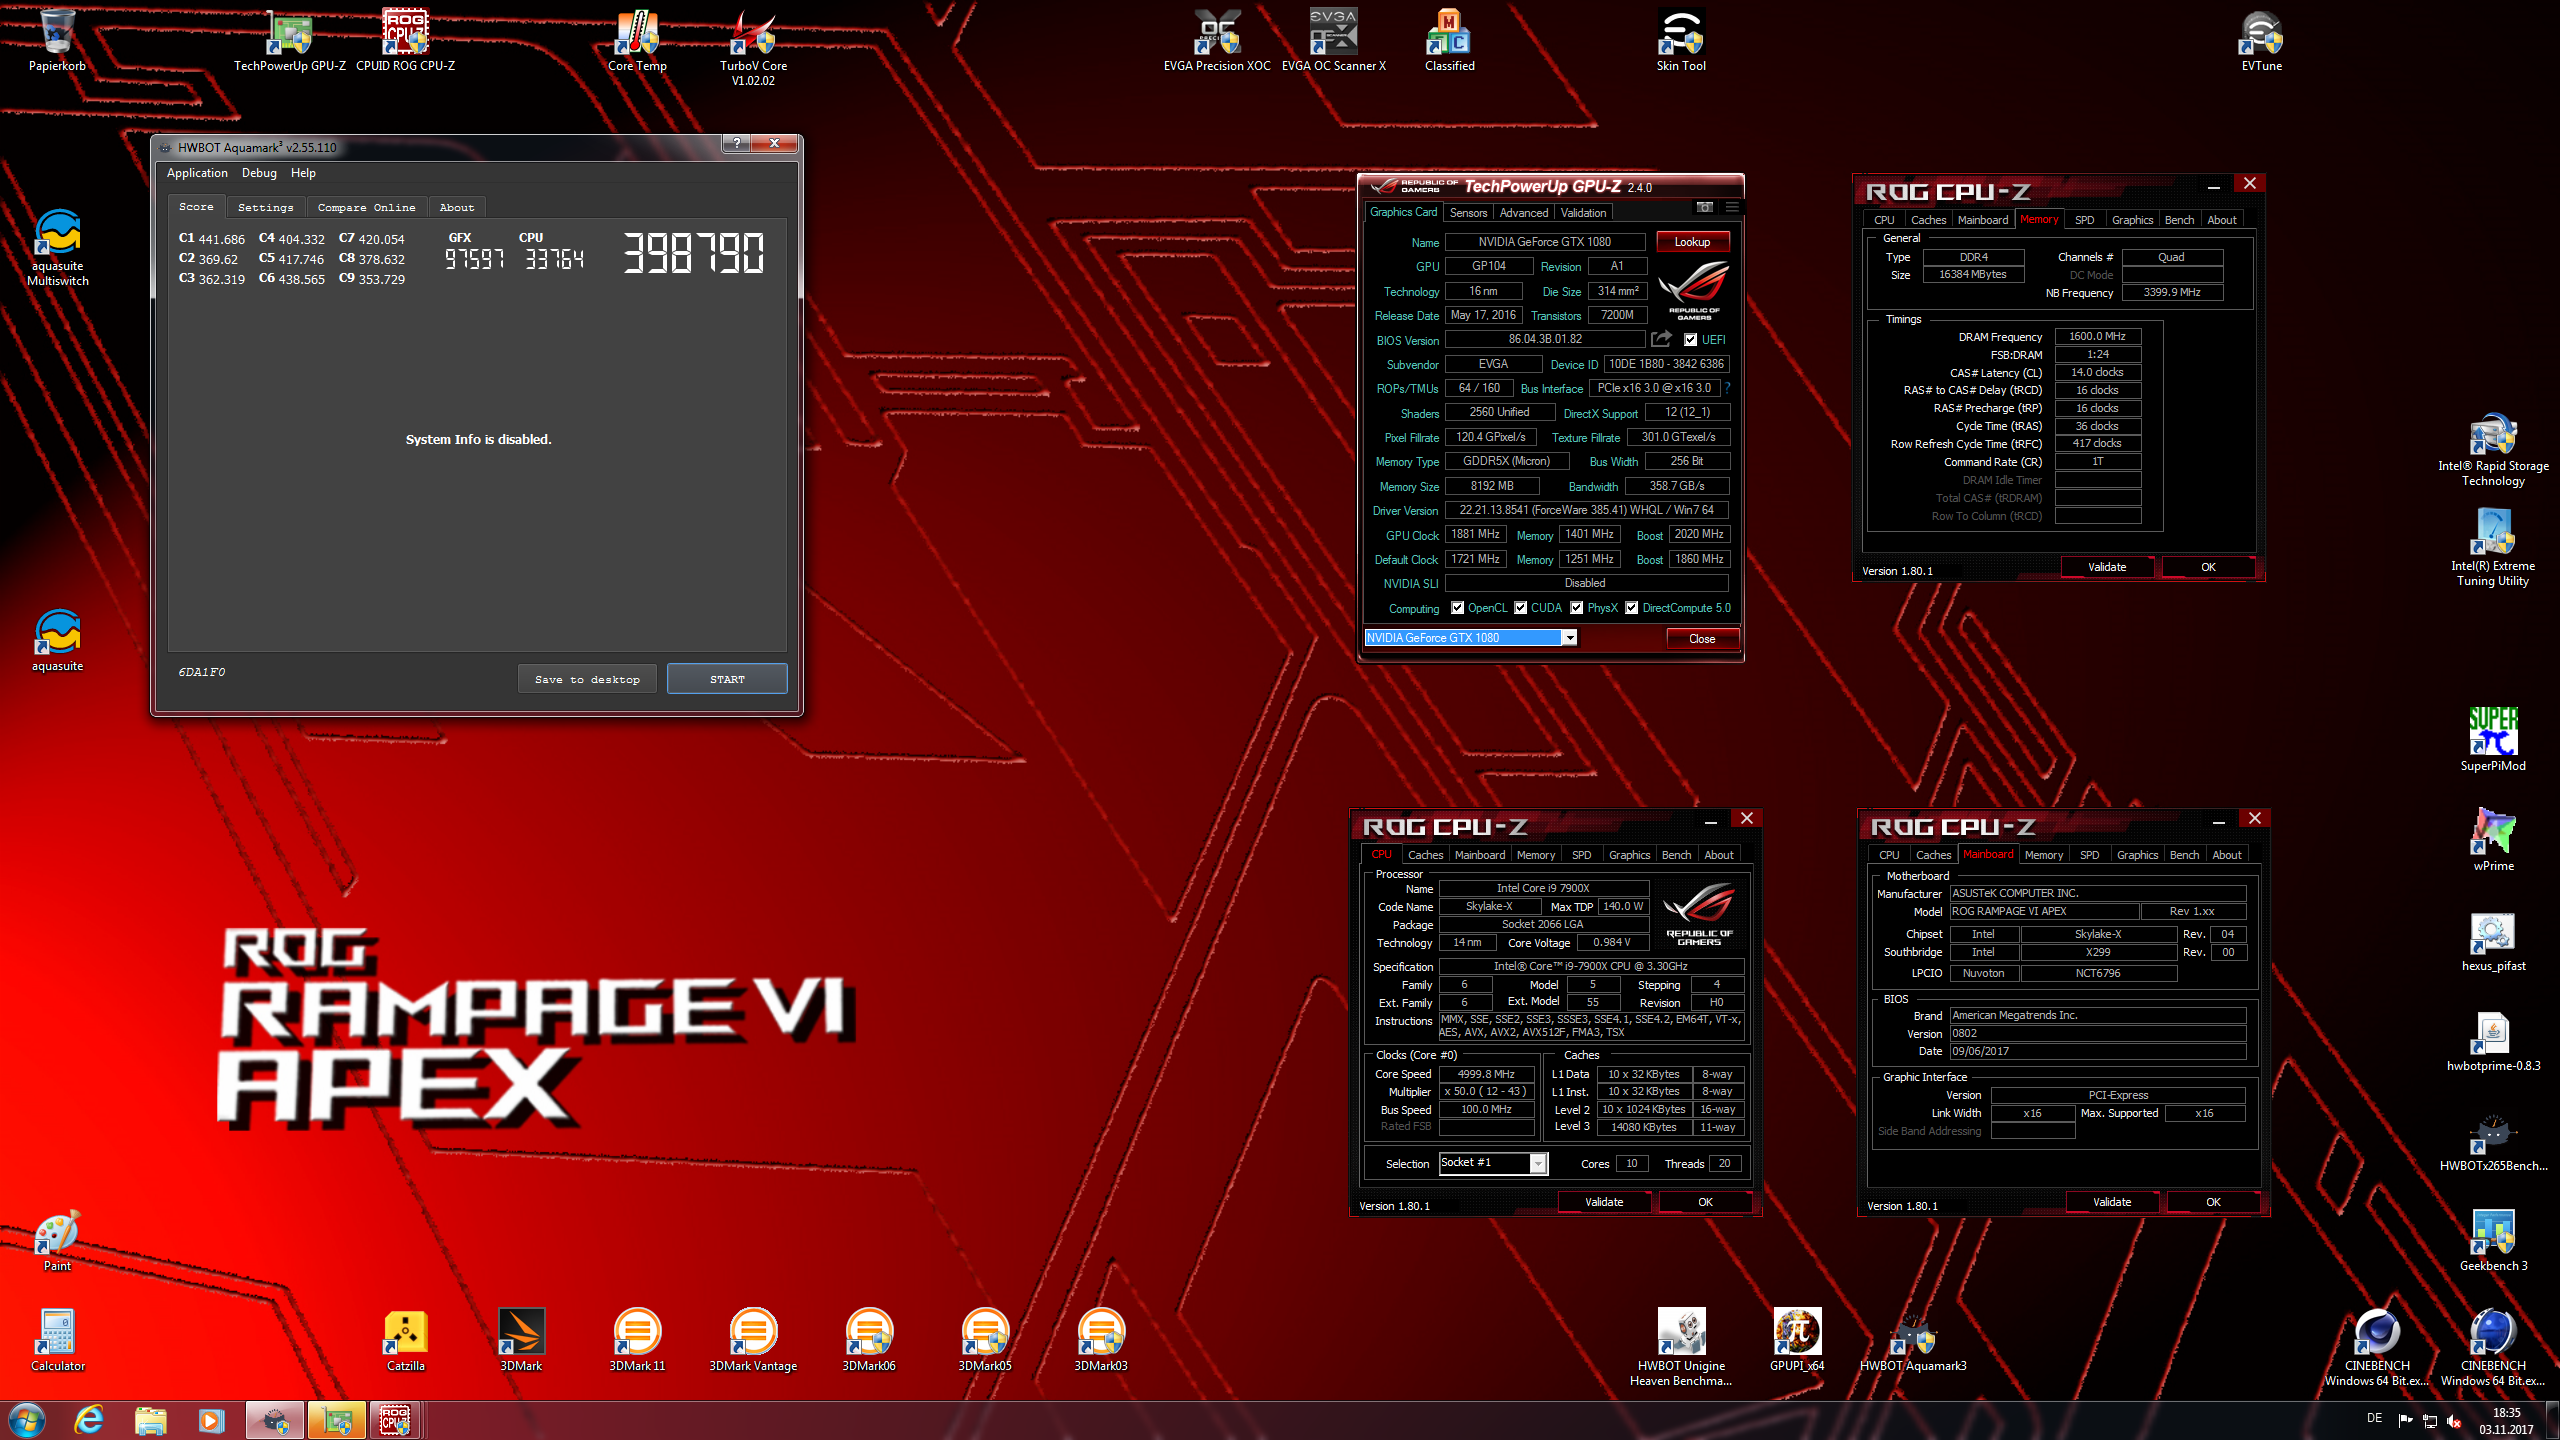
Task: Open SPD tab in Memory CPU-Z window
Action: (2084, 220)
